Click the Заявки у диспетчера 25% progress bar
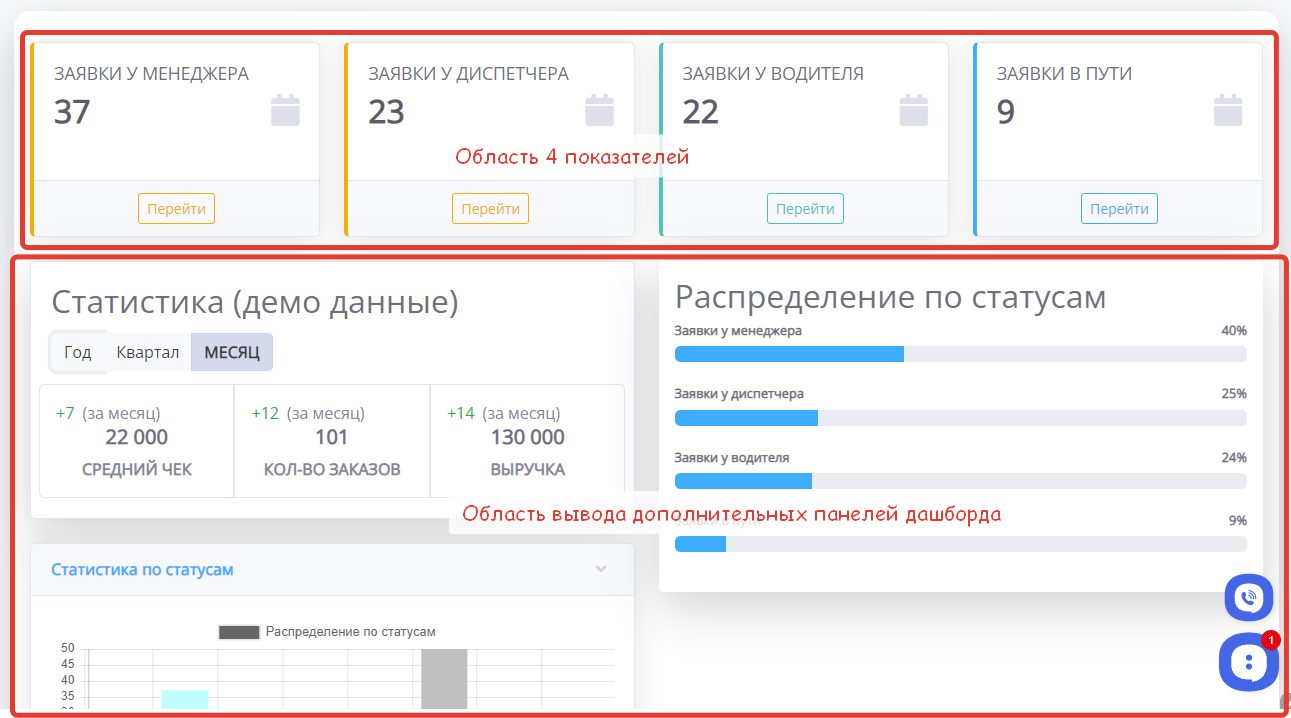The image size is (1291, 718). click(960, 418)
